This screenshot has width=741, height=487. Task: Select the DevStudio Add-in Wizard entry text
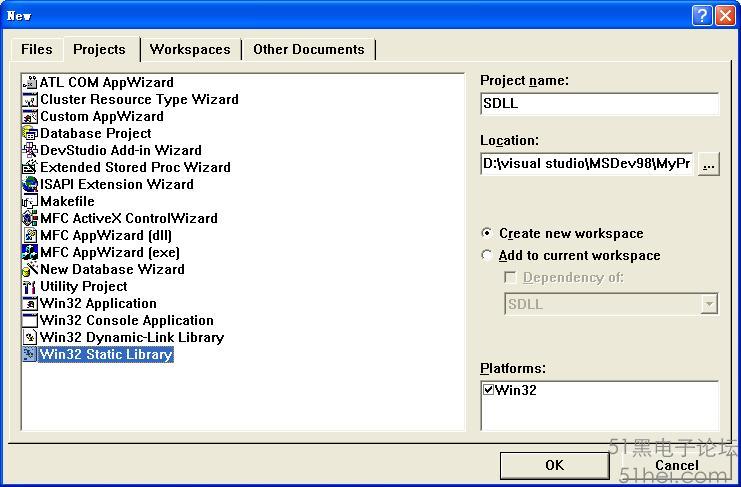click(x=121, y=150)
